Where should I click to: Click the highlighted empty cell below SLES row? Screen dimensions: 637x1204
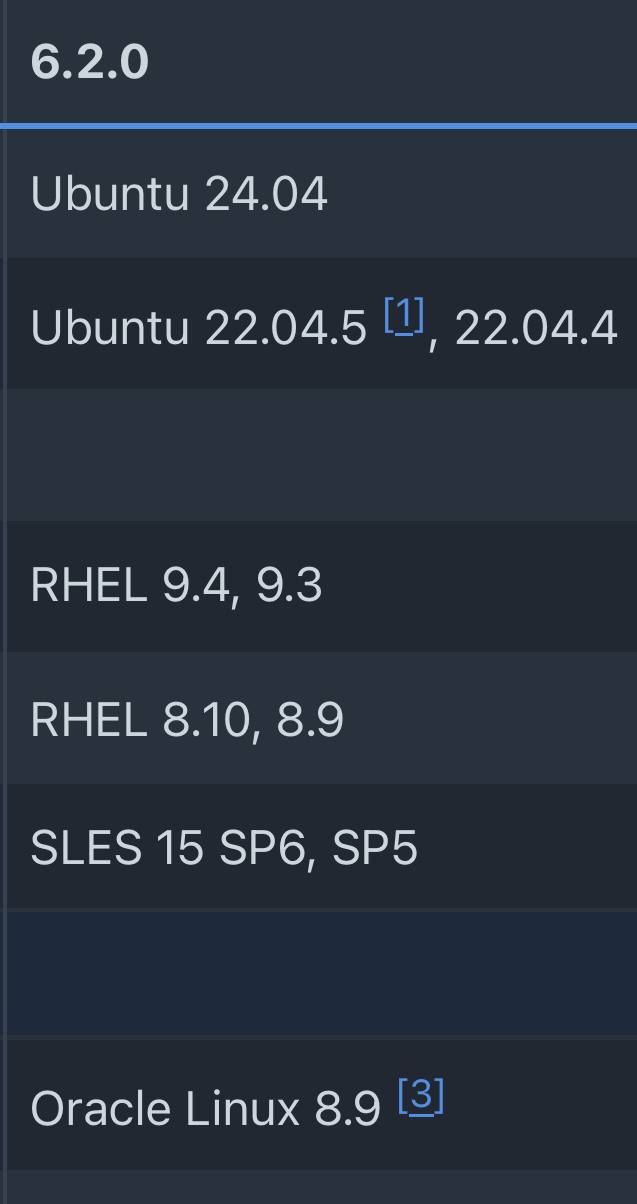[320, 973]
